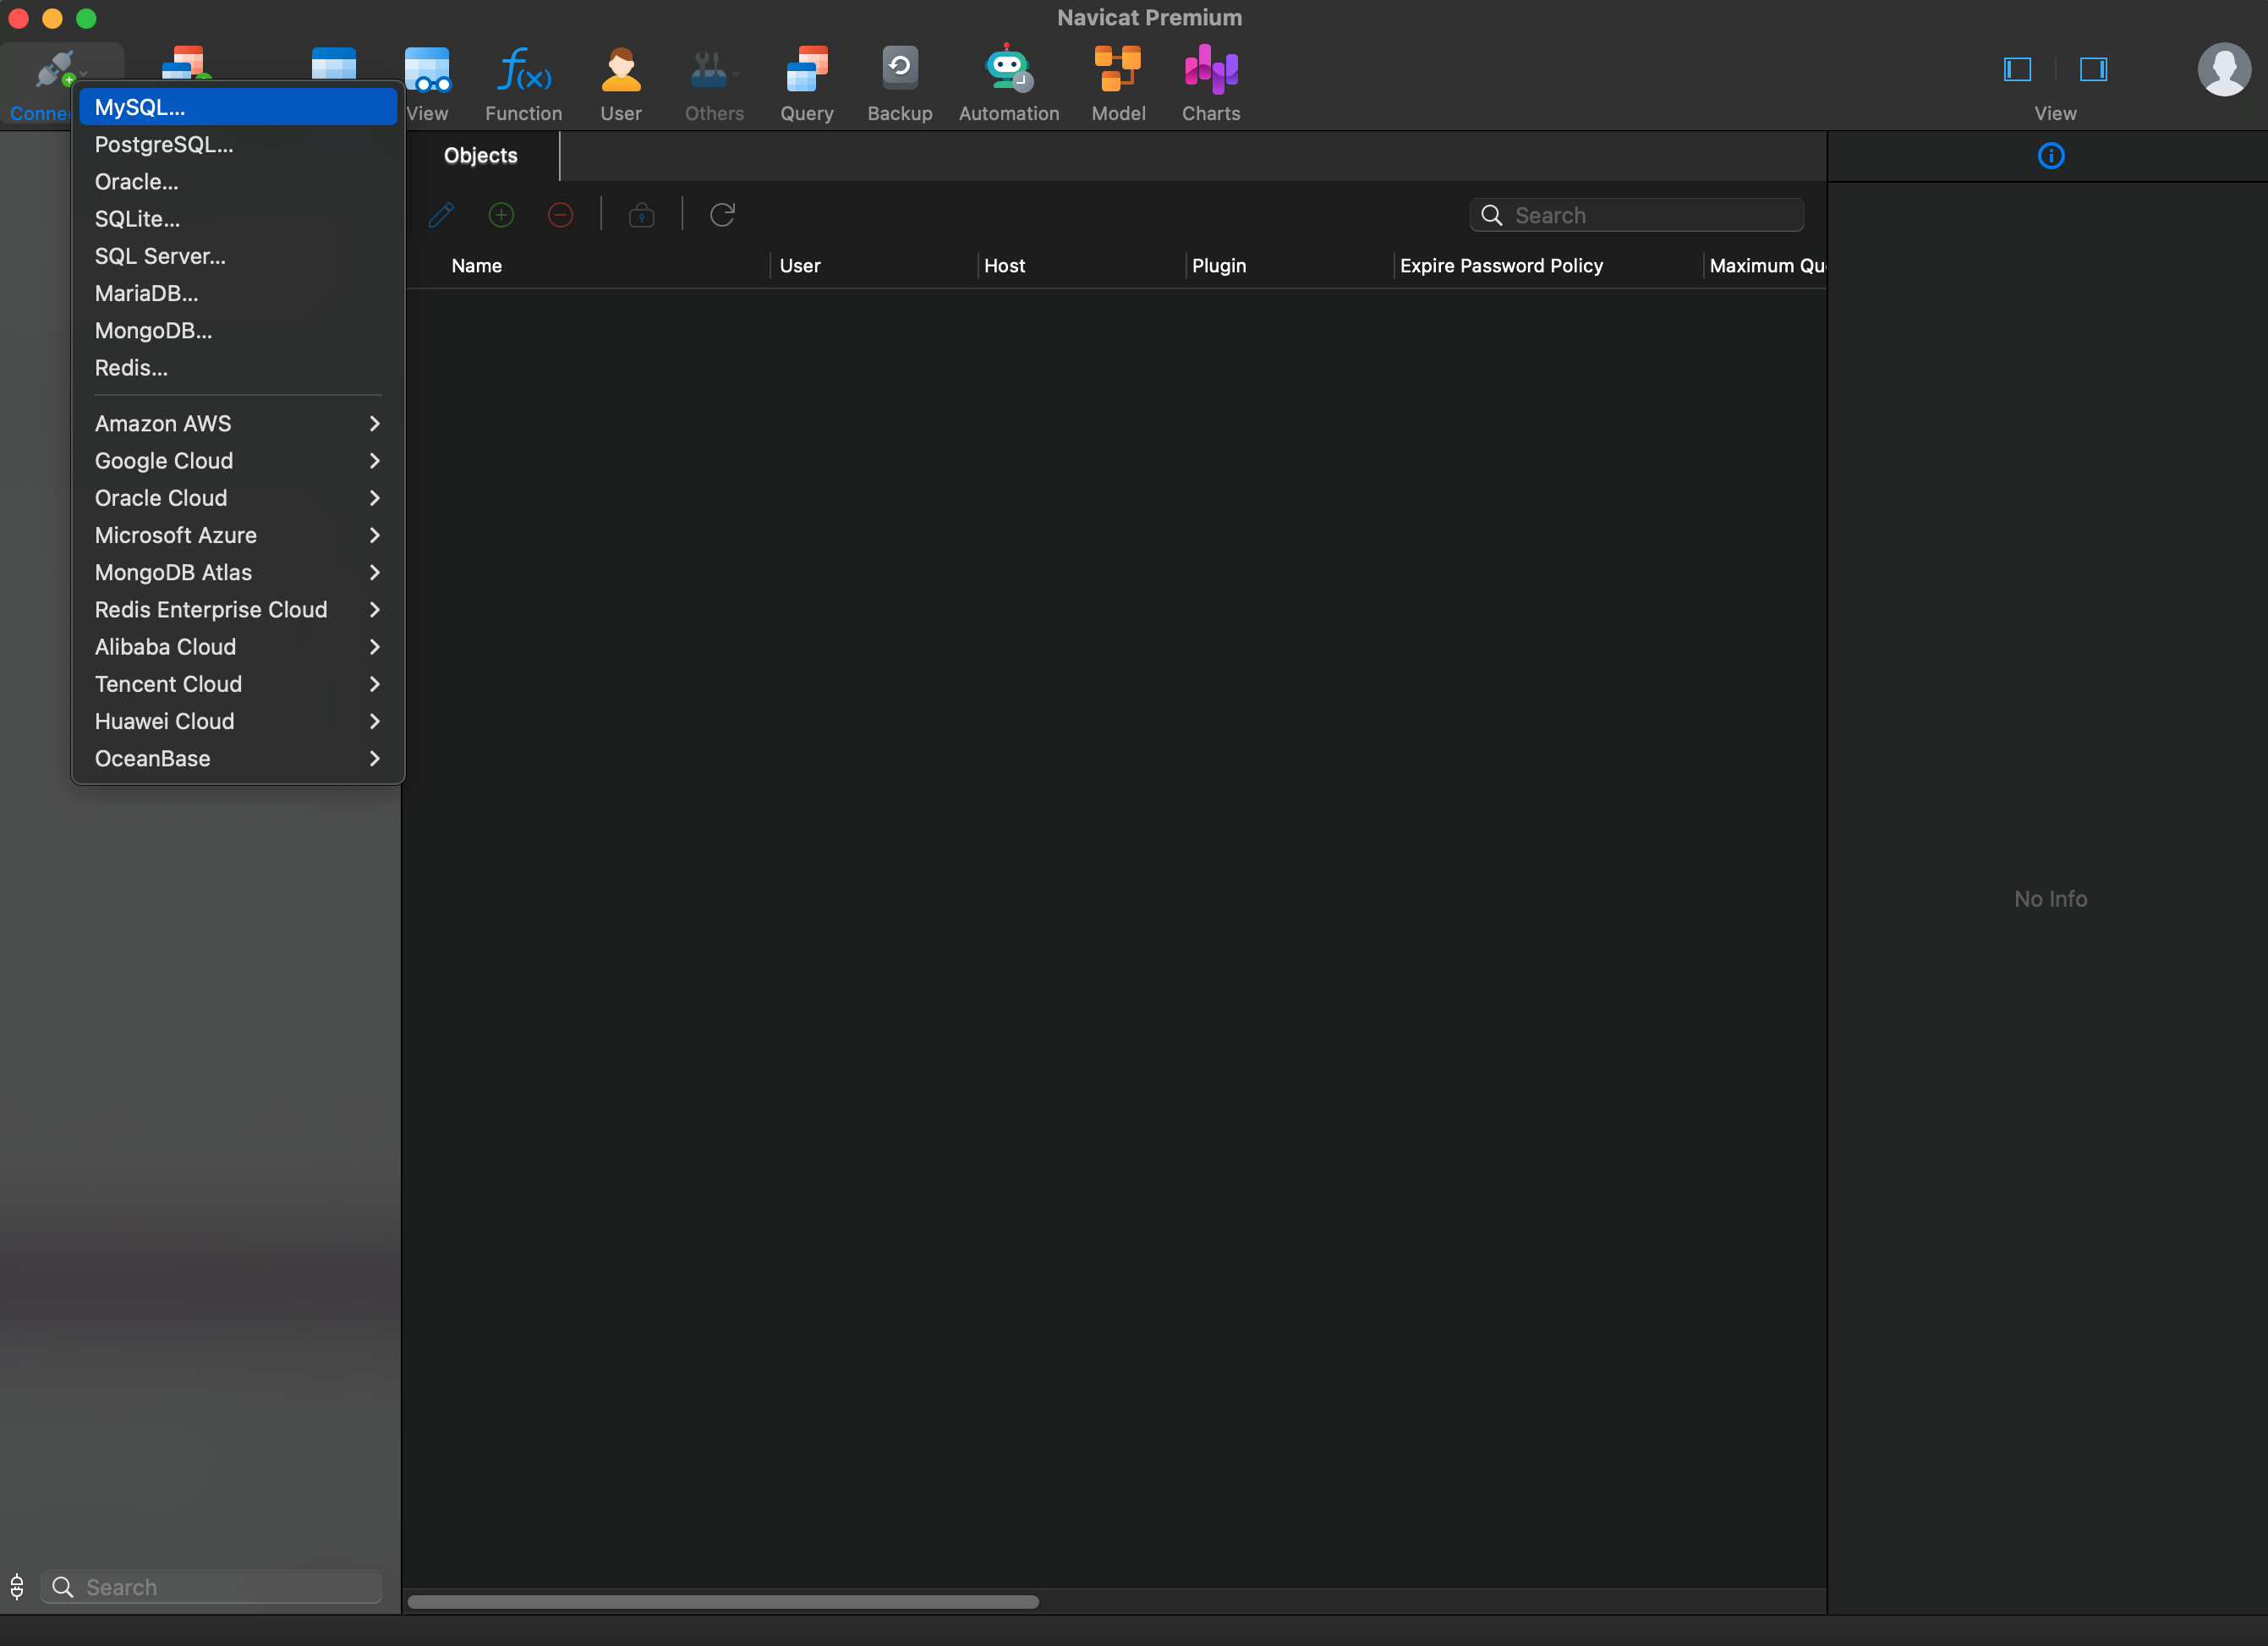Image resolution: width=2268 pixels, height=1646 pixels.
Task: Toggle object information with info icon
Action: pos(2051,155)
